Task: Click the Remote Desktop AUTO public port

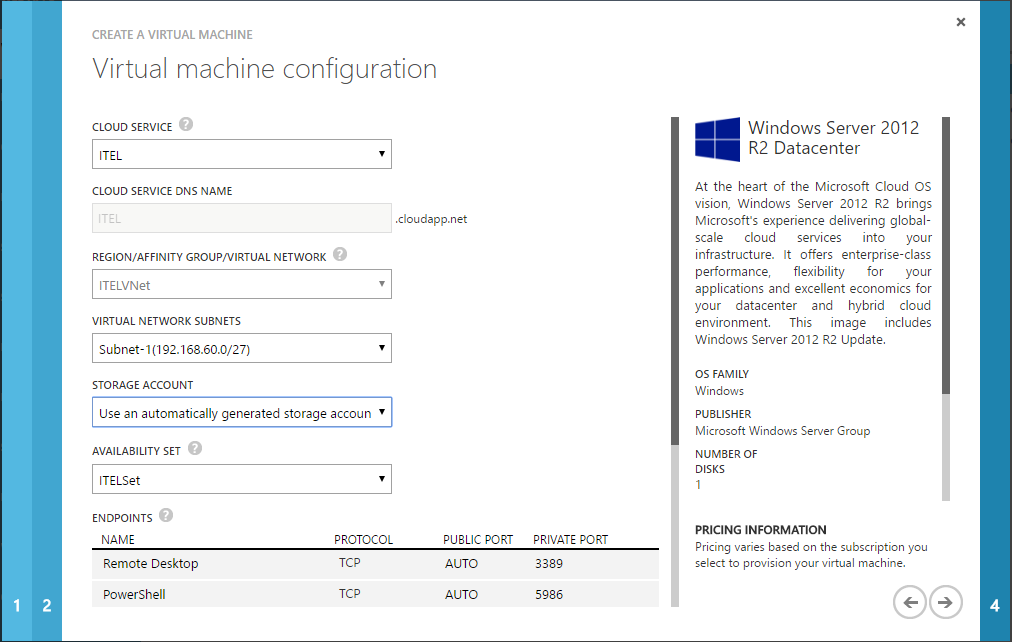Action: click(461, 563)
